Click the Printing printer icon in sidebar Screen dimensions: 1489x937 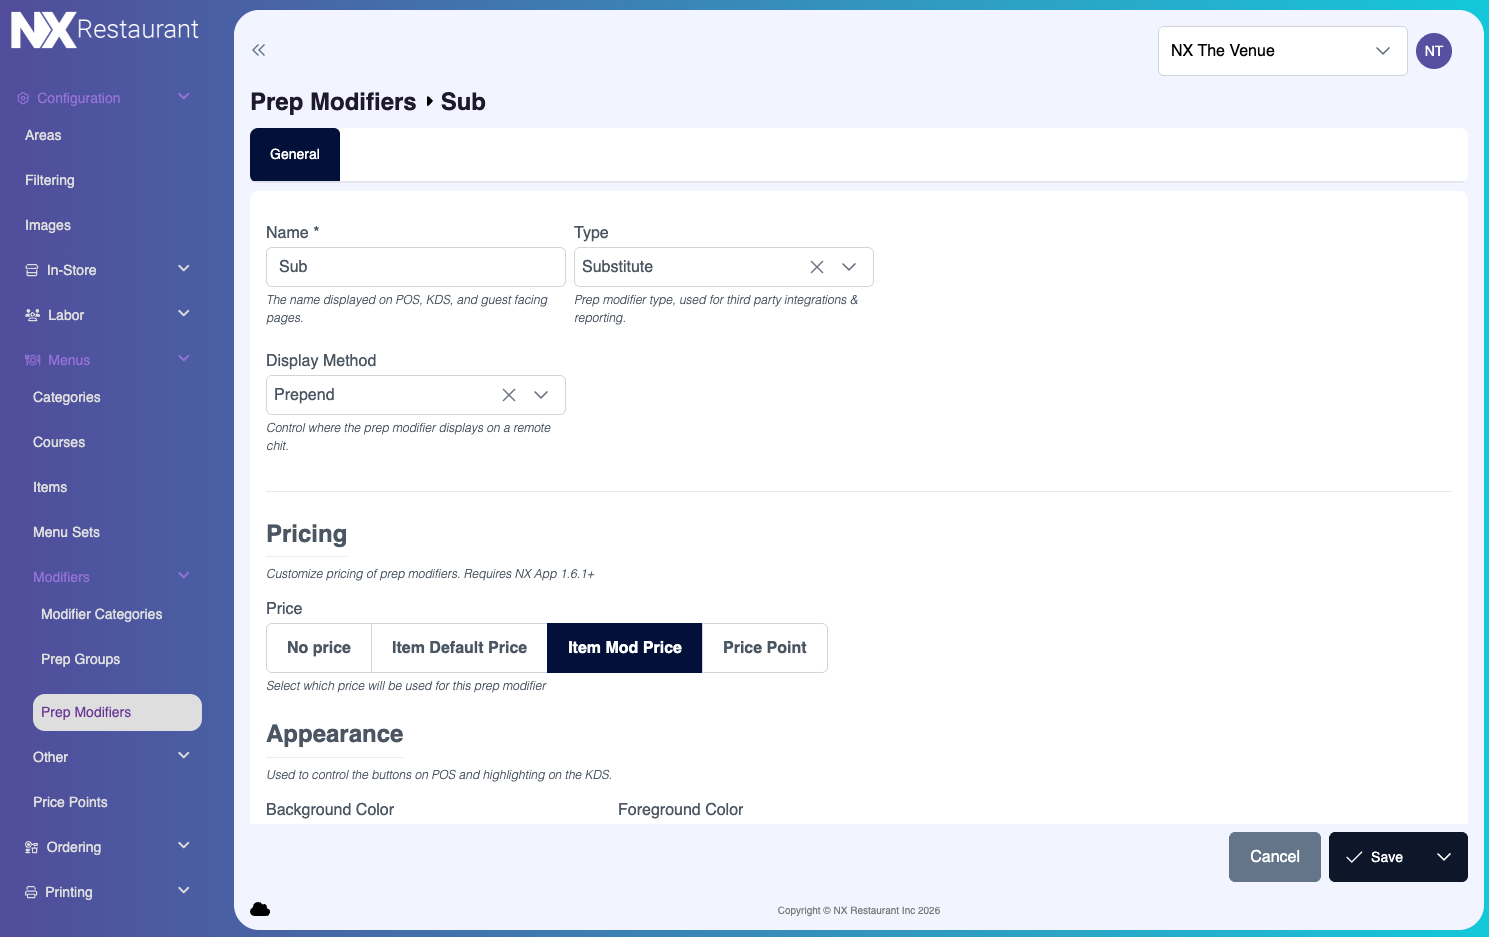31,892
